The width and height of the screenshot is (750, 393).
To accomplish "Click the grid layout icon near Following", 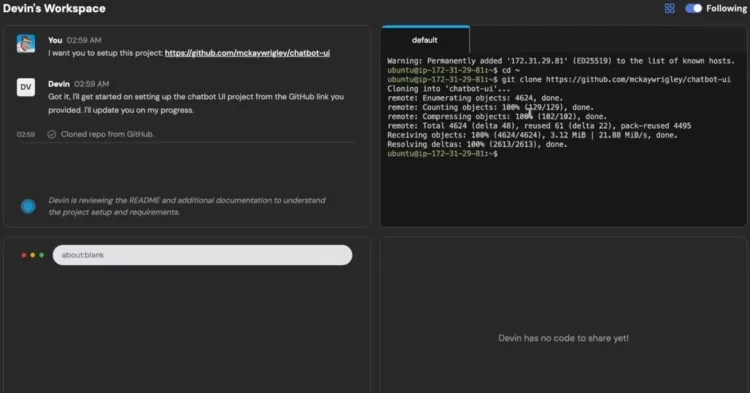I will point(670,9).
